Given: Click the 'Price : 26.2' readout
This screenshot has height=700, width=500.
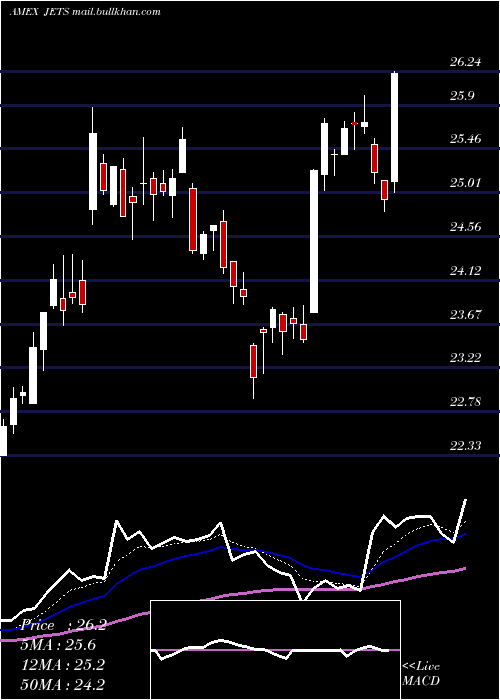Looking at the screenshot, I should (64, 625).
